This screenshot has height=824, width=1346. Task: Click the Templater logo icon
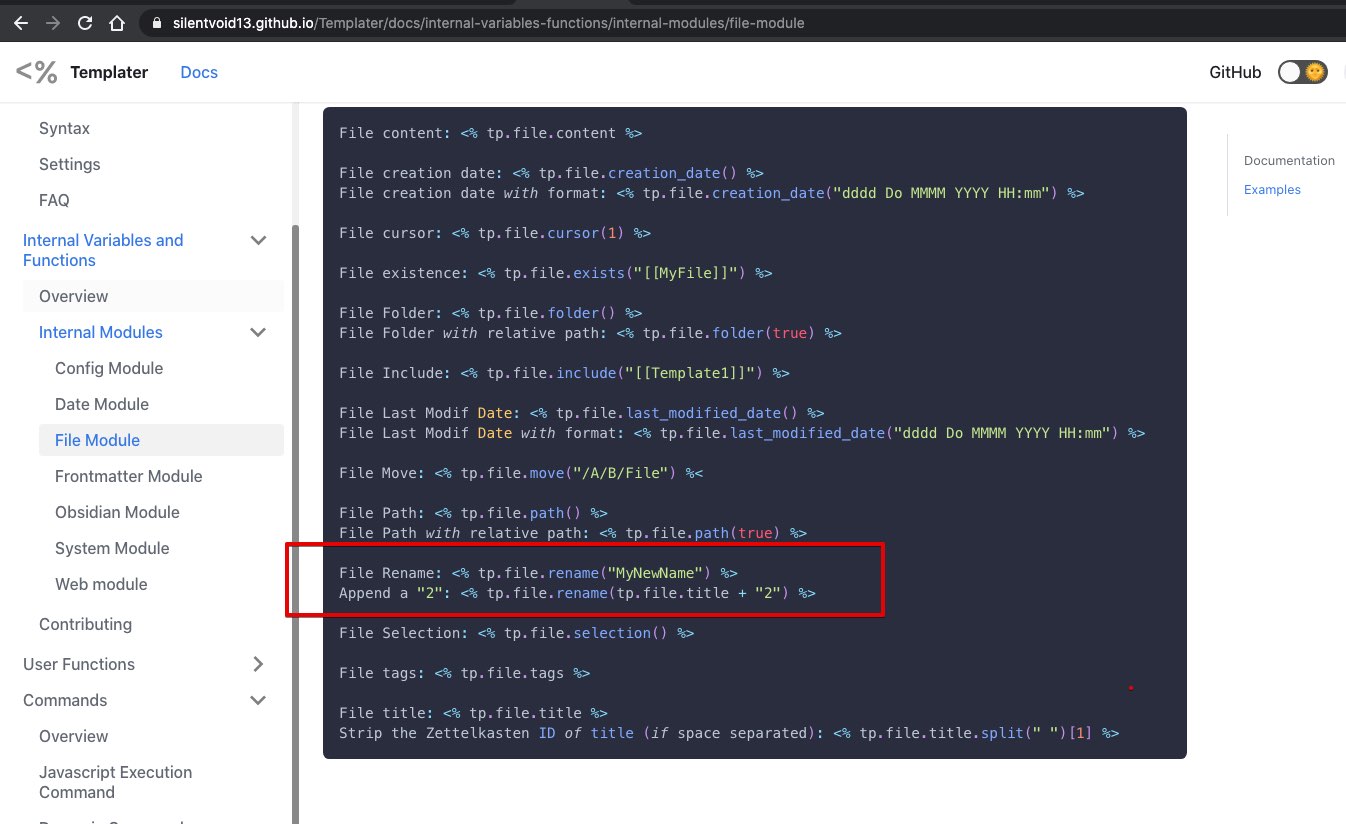pyautogui.click(x=35, y=71)
